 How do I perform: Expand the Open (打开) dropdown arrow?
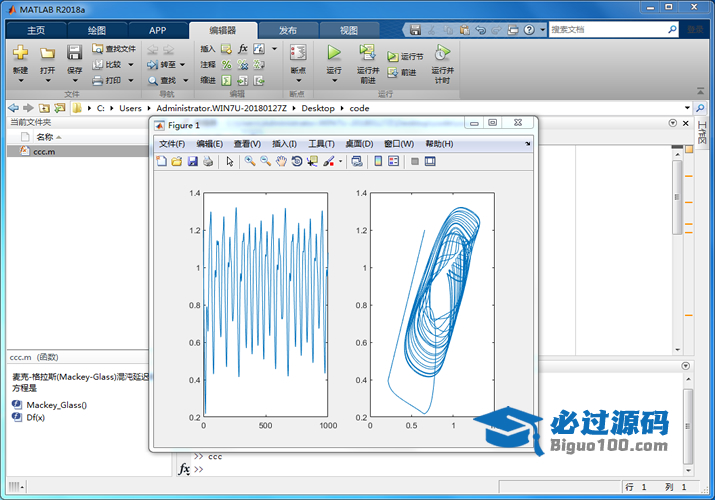click(47, 81)
